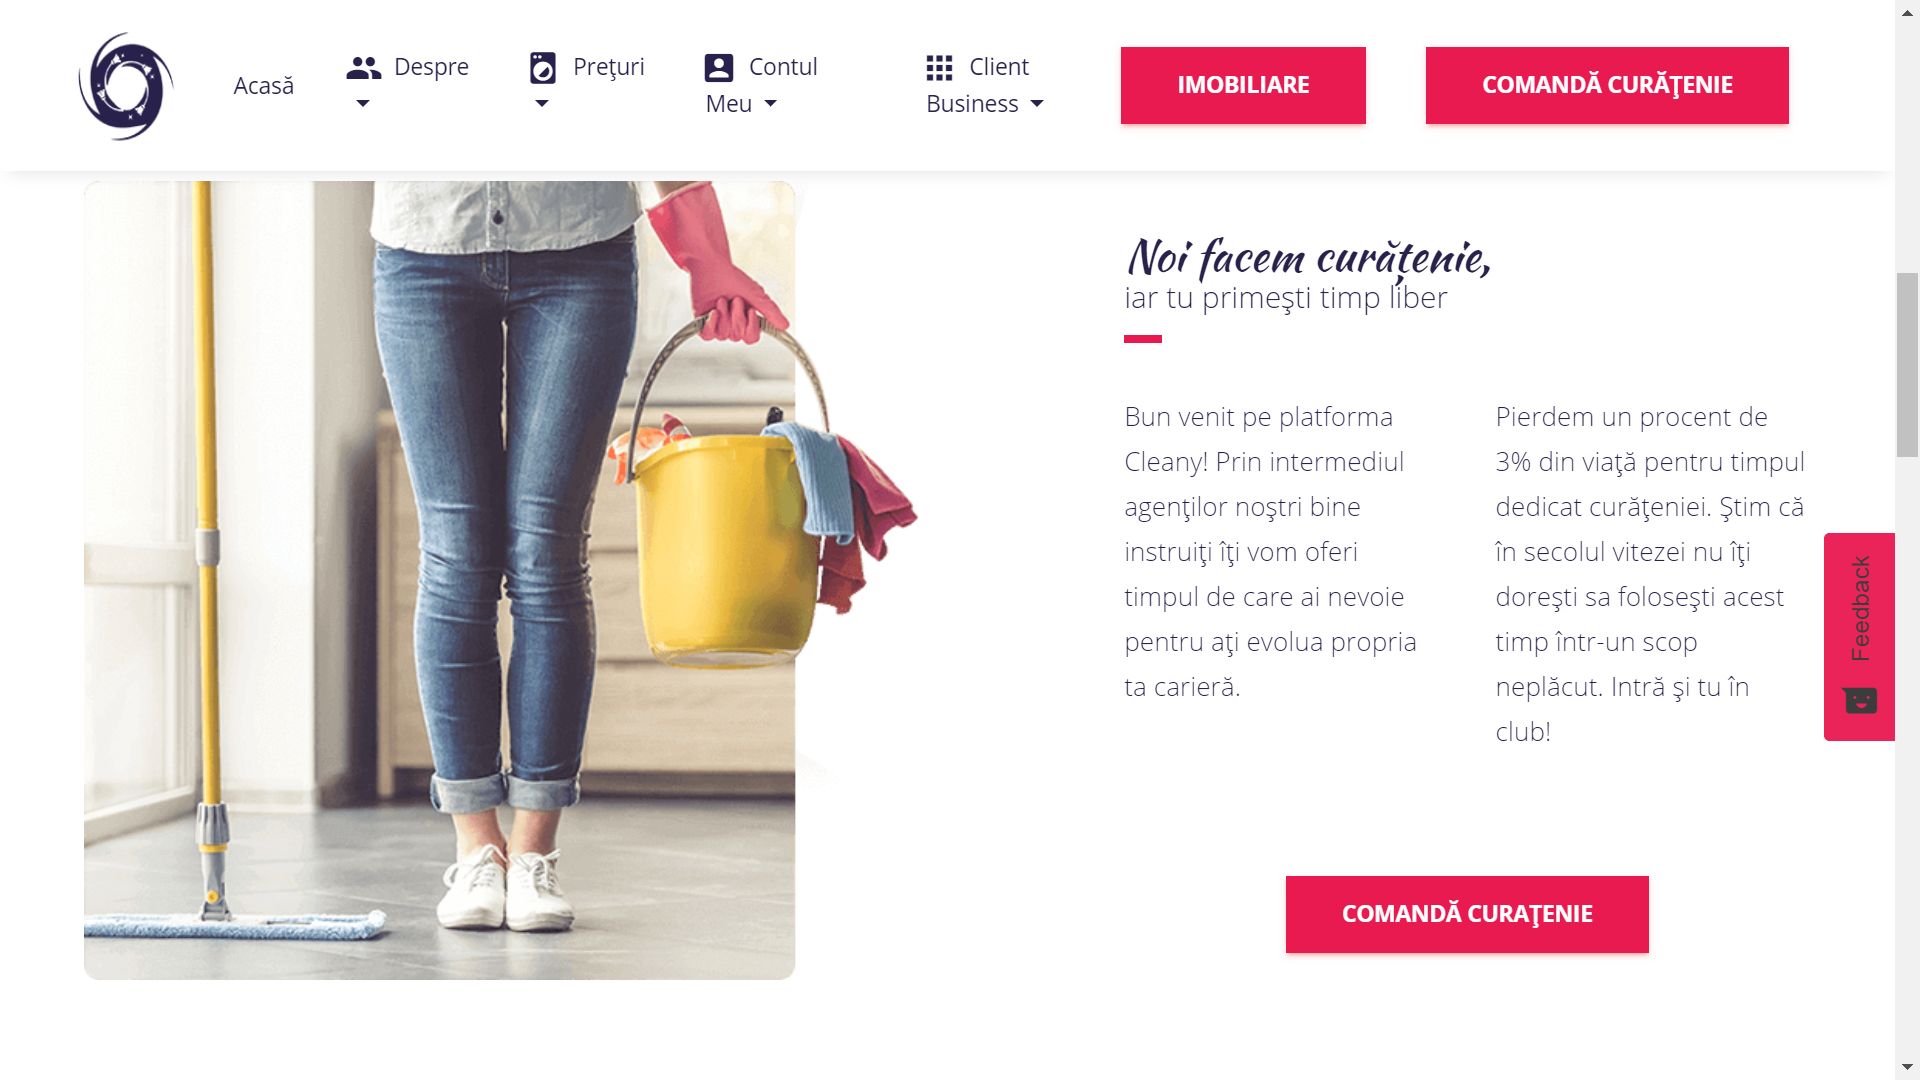The width and height of the screenshot is (1920, 1080).
Task: Click the washing machine icon beside Prețuri
Action: pyautogui.click(x=542, y=68)
